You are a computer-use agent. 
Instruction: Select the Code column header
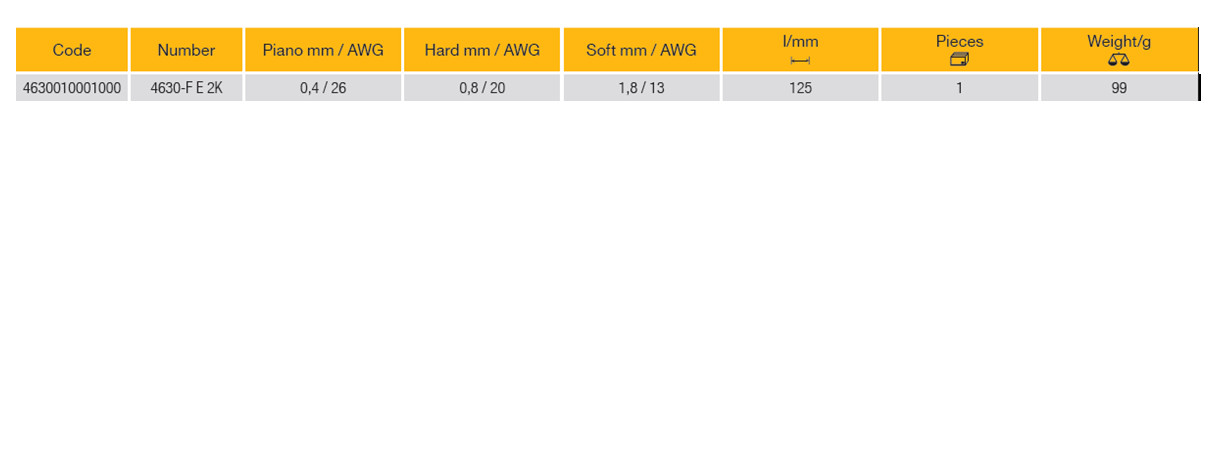72,50
